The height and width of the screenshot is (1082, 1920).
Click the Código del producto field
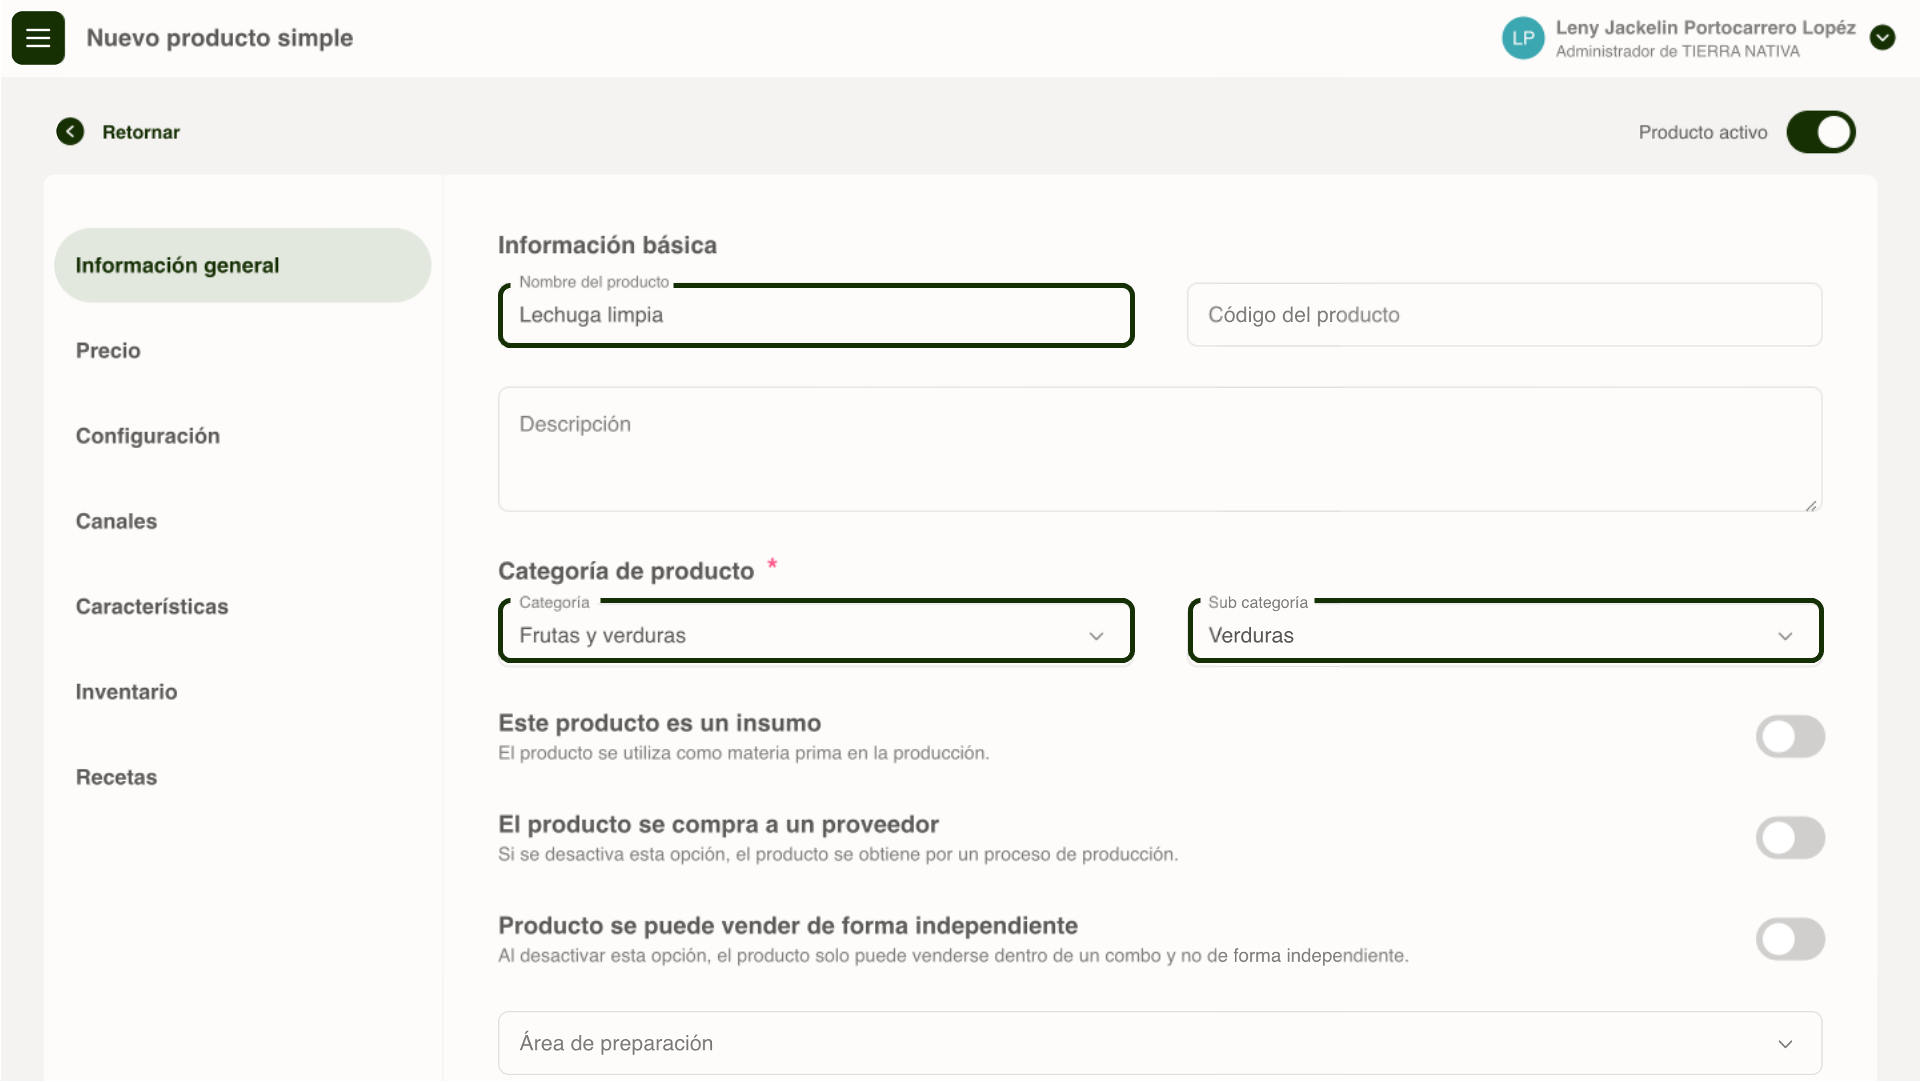tap(1503, 315)
